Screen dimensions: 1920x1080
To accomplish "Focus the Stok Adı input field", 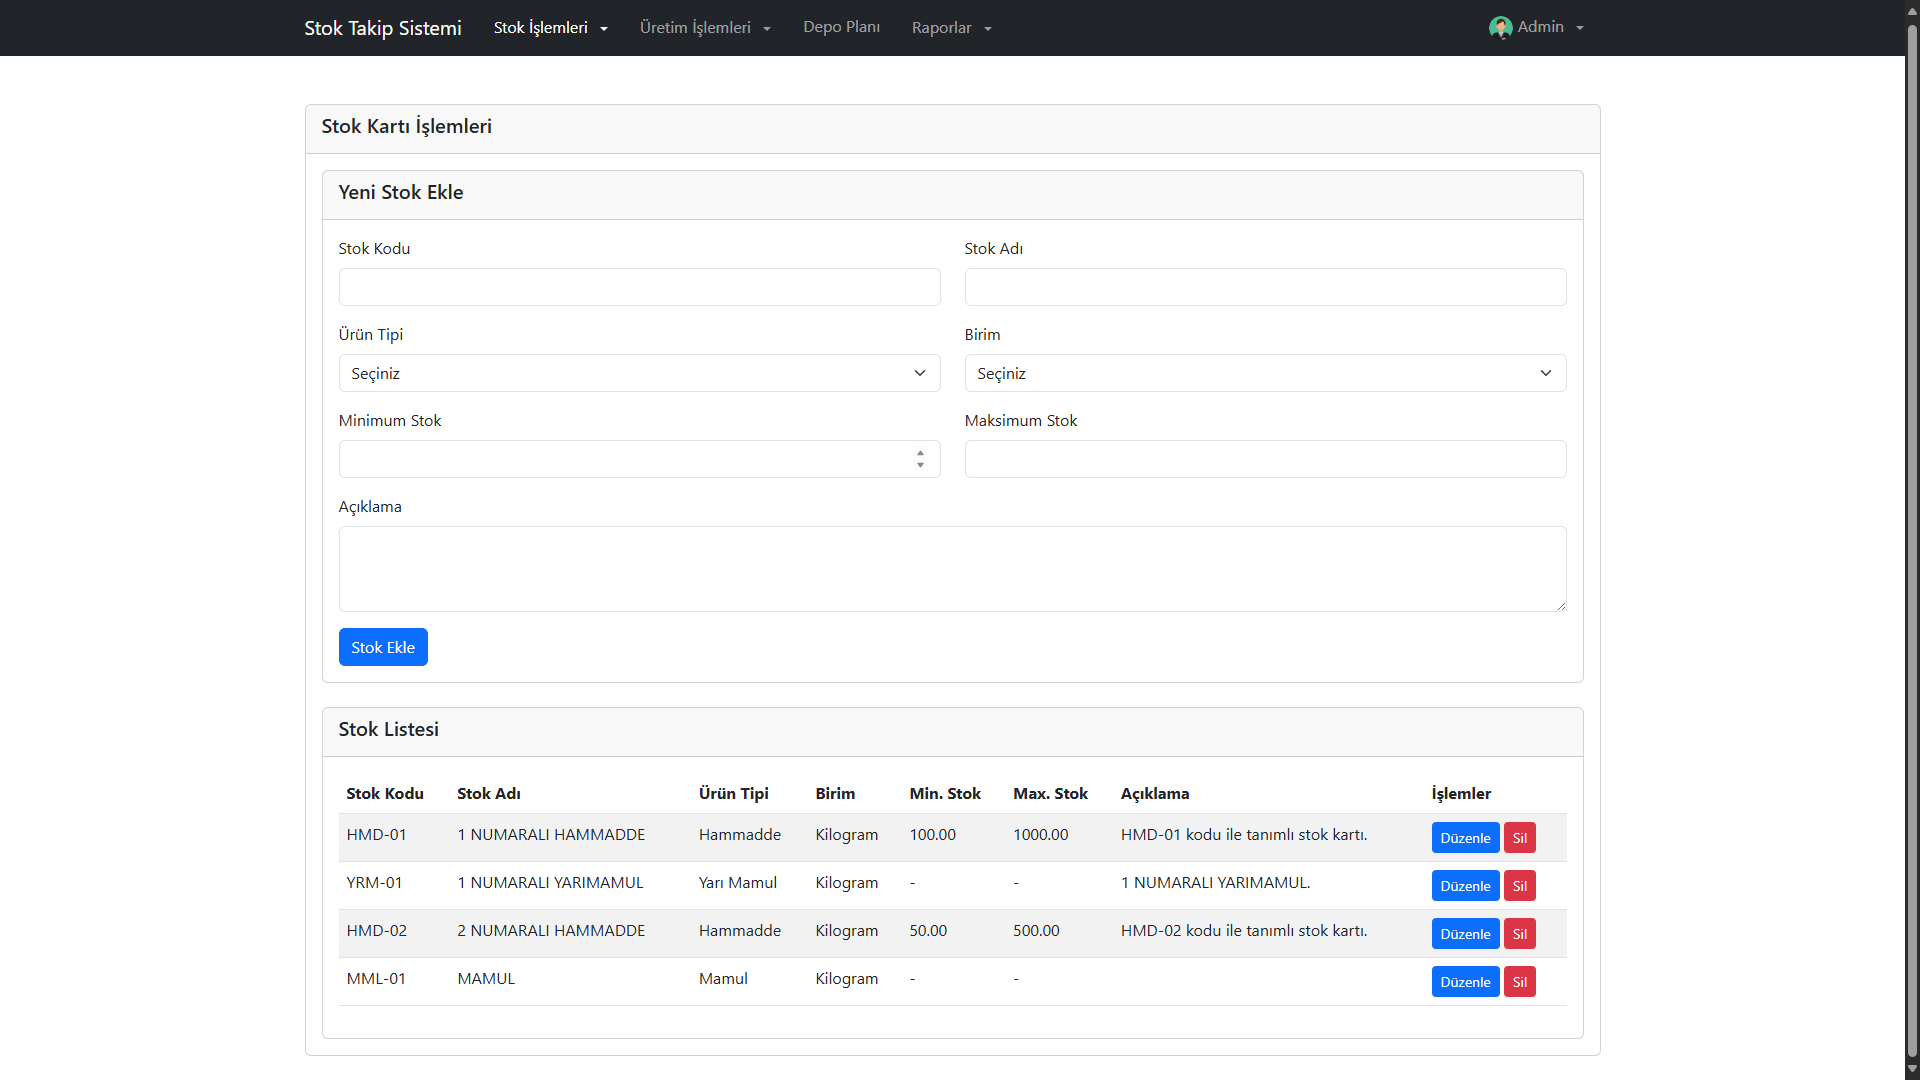I will coord(1265,287).
